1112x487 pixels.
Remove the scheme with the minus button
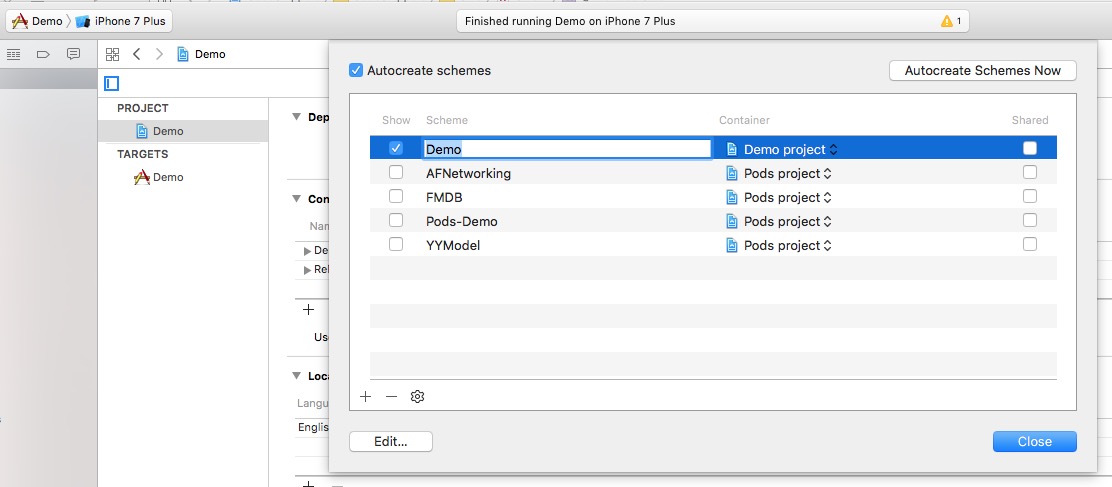tap(391, 397)
